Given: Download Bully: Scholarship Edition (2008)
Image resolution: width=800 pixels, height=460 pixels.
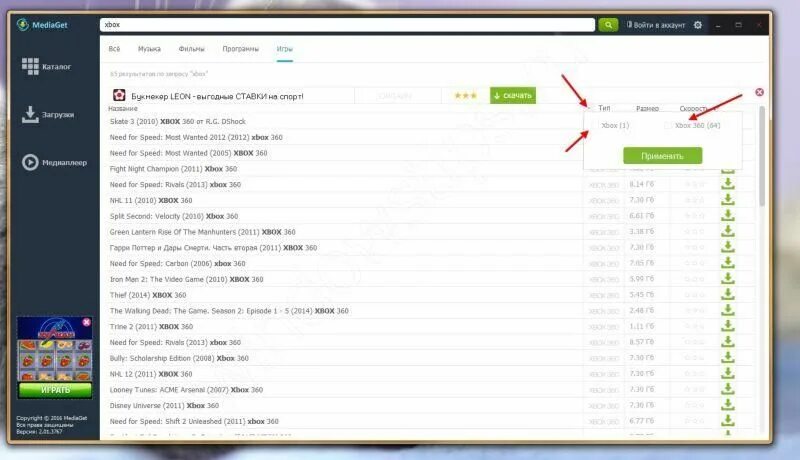Looking at the screenshot, I should (728, 357).
